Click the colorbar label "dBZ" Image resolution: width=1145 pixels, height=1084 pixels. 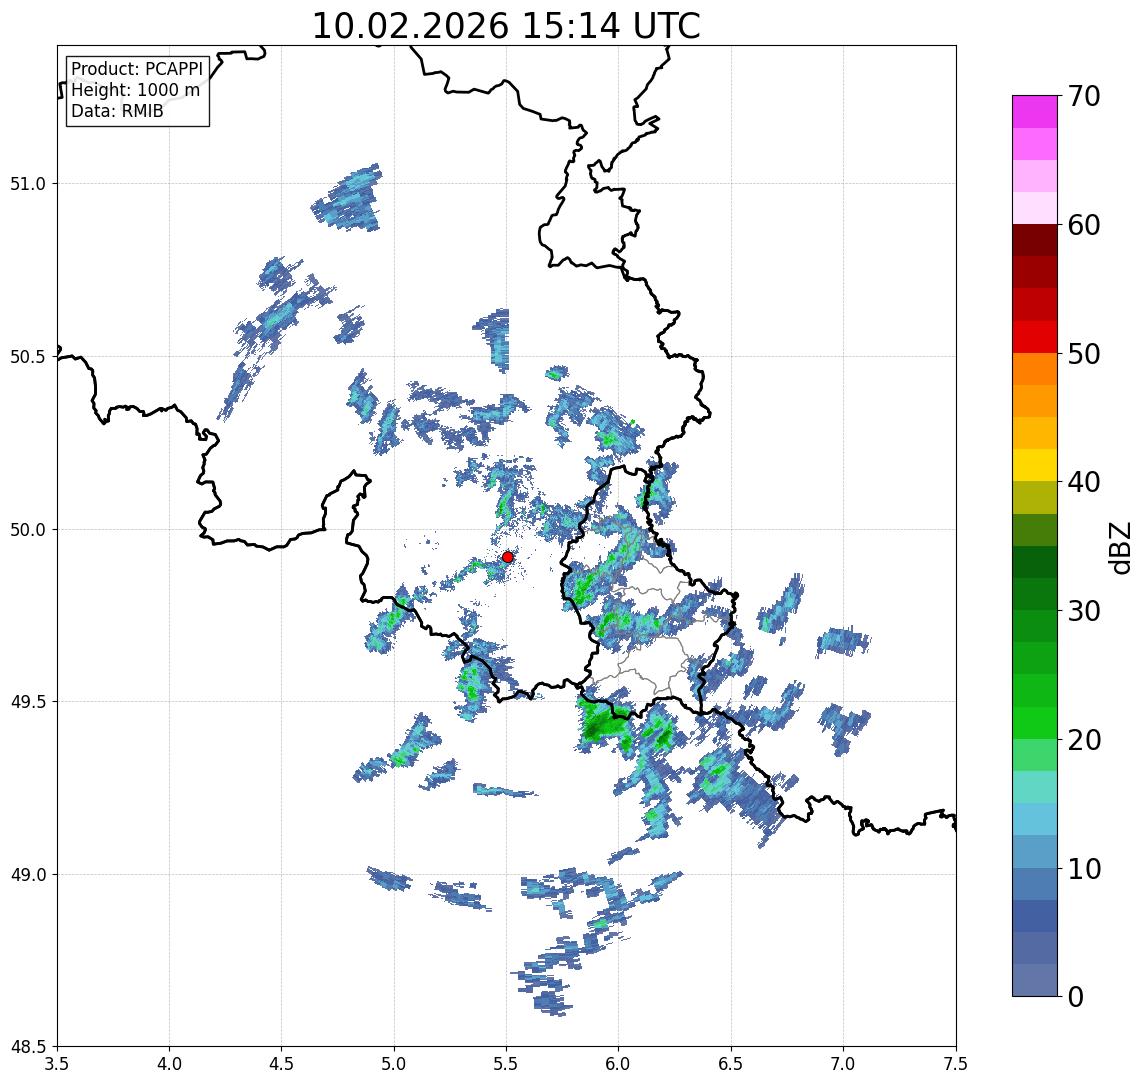pos(1119,547)
